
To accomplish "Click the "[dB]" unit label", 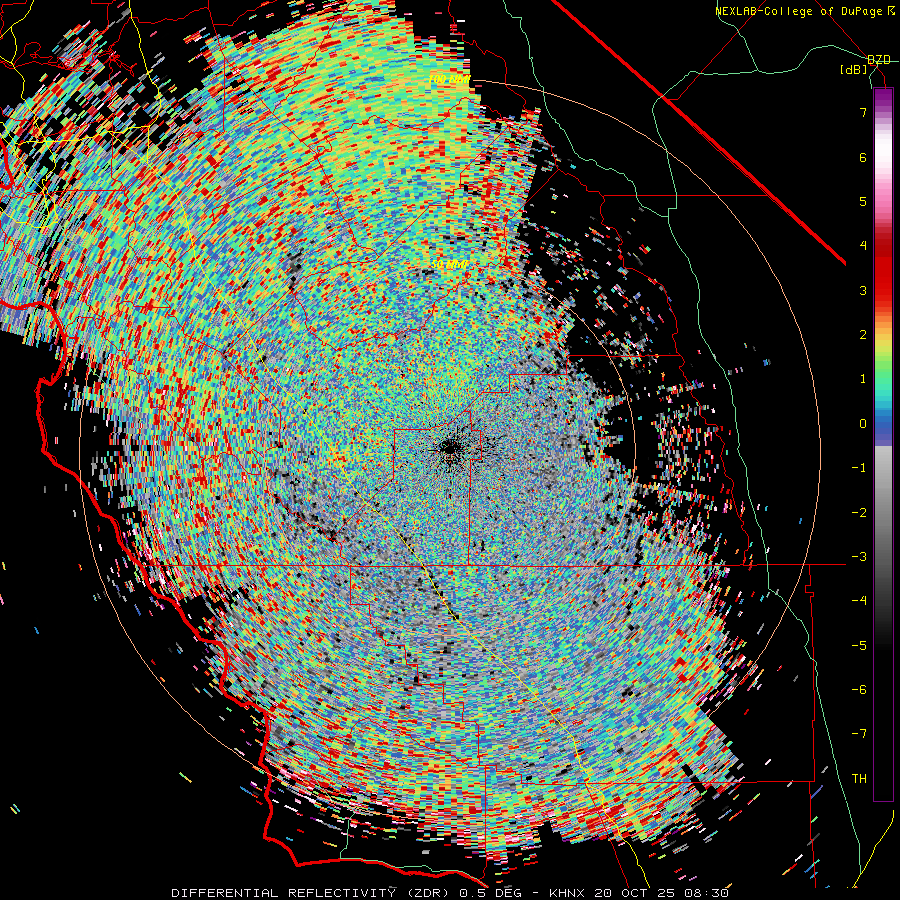I will point(854,69).
